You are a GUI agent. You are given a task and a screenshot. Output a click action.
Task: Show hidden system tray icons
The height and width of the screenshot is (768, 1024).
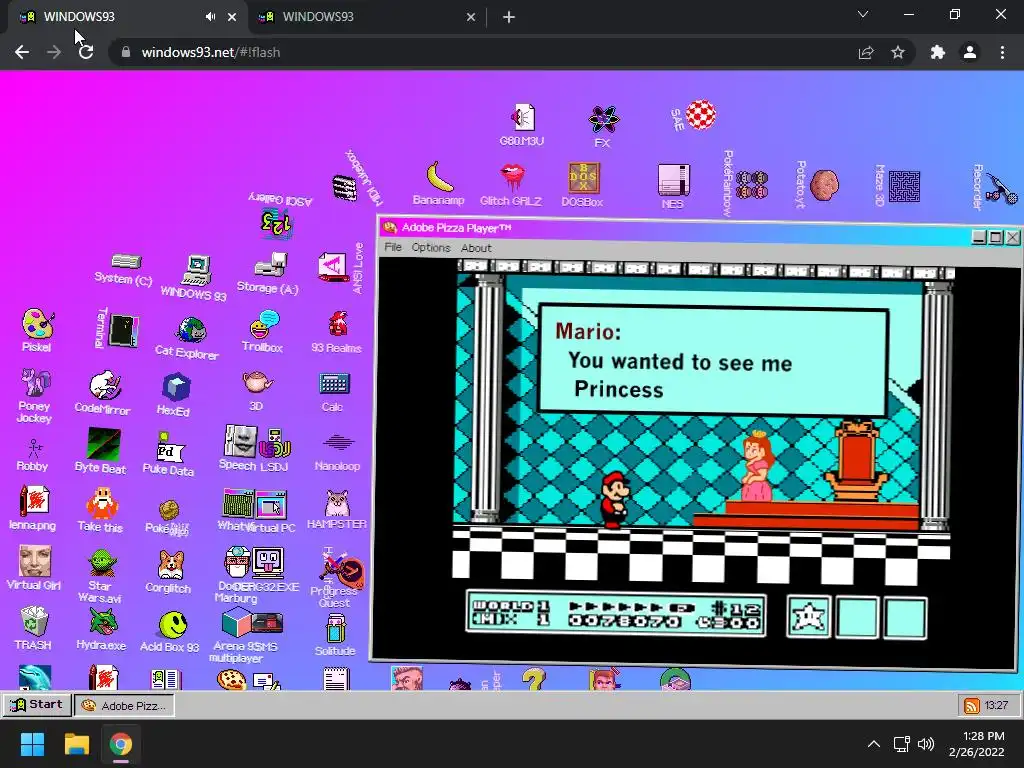pyautogui.click(x=874, y=744)
